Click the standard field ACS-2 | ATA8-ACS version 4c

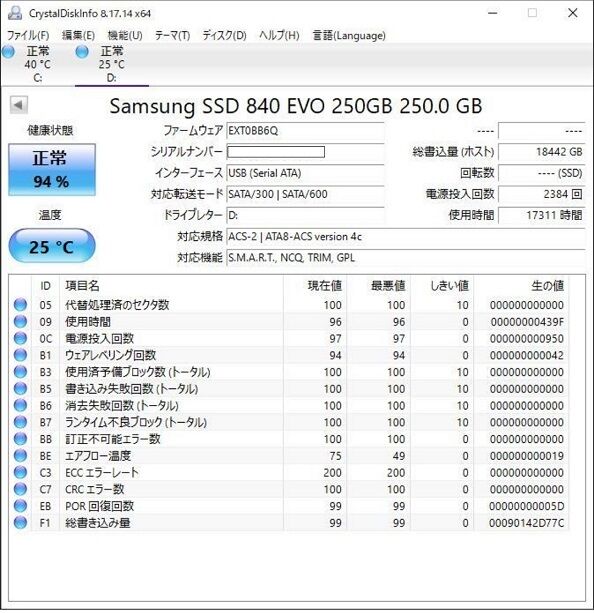(x=406, y=237)
